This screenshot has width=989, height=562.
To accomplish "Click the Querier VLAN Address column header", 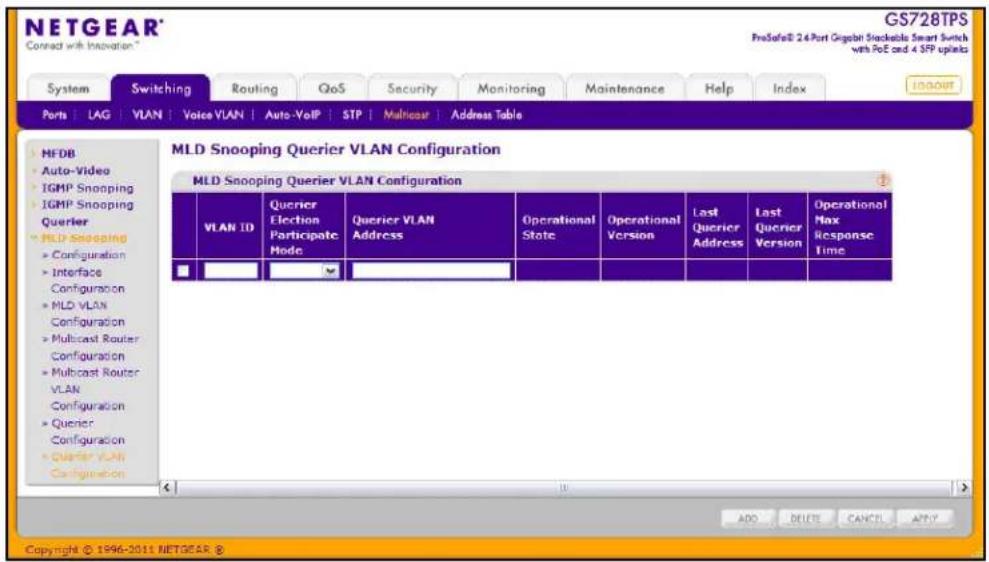I will click(x=430, y=227).
